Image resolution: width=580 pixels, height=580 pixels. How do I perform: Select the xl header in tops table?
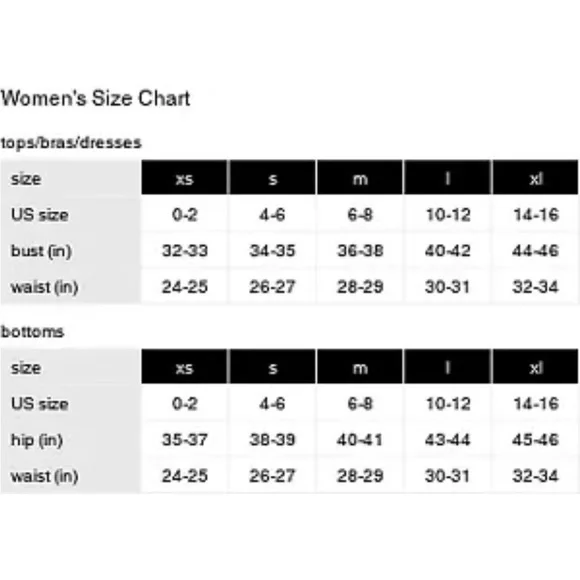pos(536,178)
